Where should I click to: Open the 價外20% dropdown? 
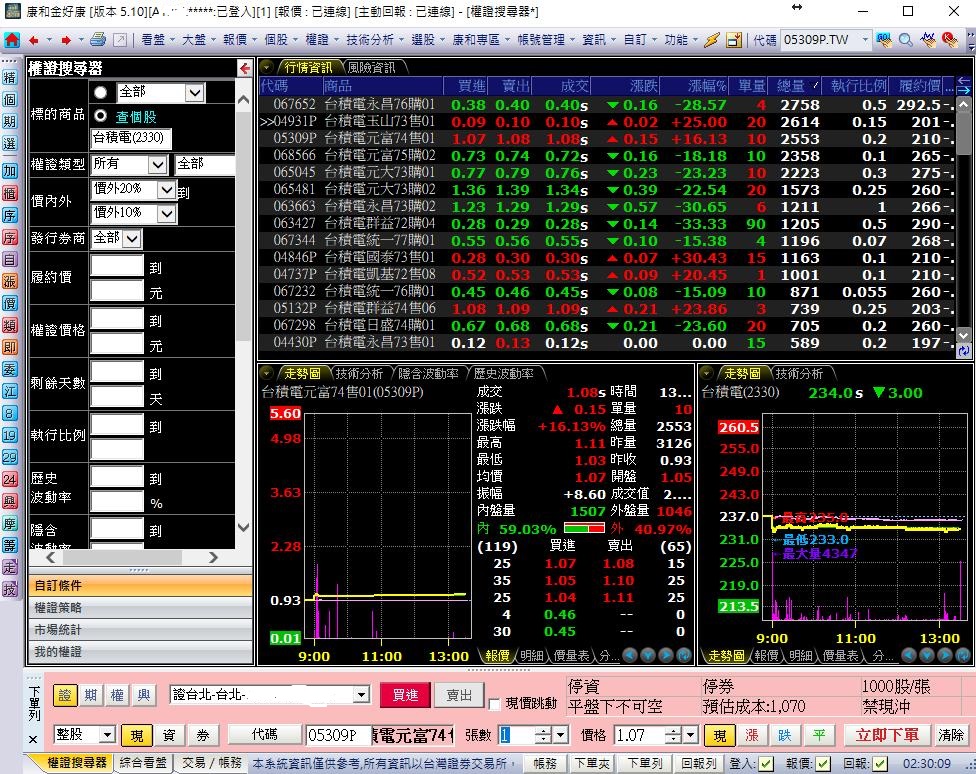(x=166, y=189)
